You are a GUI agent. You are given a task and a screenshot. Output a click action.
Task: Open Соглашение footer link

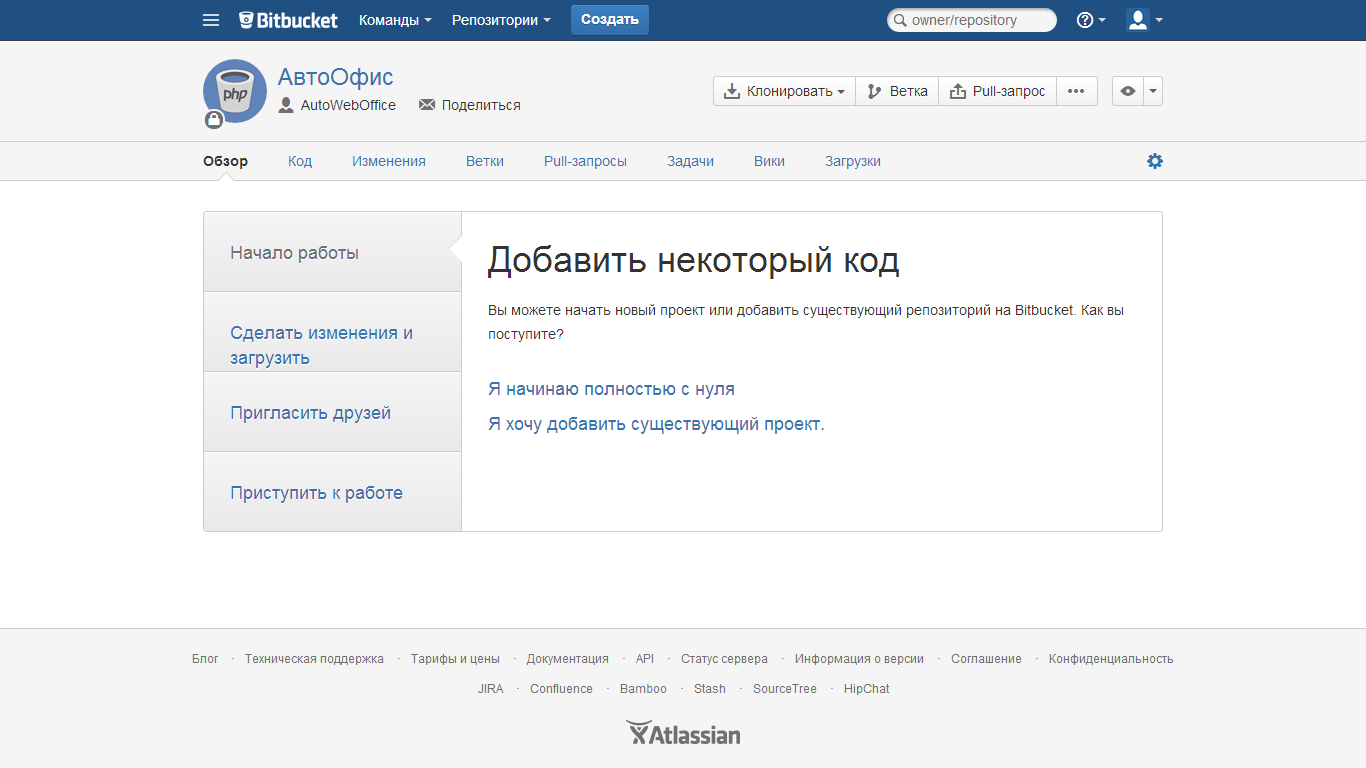[986, 659]
